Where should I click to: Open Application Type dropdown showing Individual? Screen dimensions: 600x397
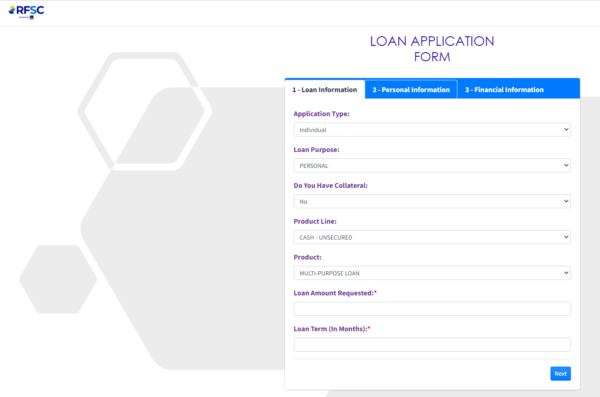pyautogui.click(x=432, y=130)
